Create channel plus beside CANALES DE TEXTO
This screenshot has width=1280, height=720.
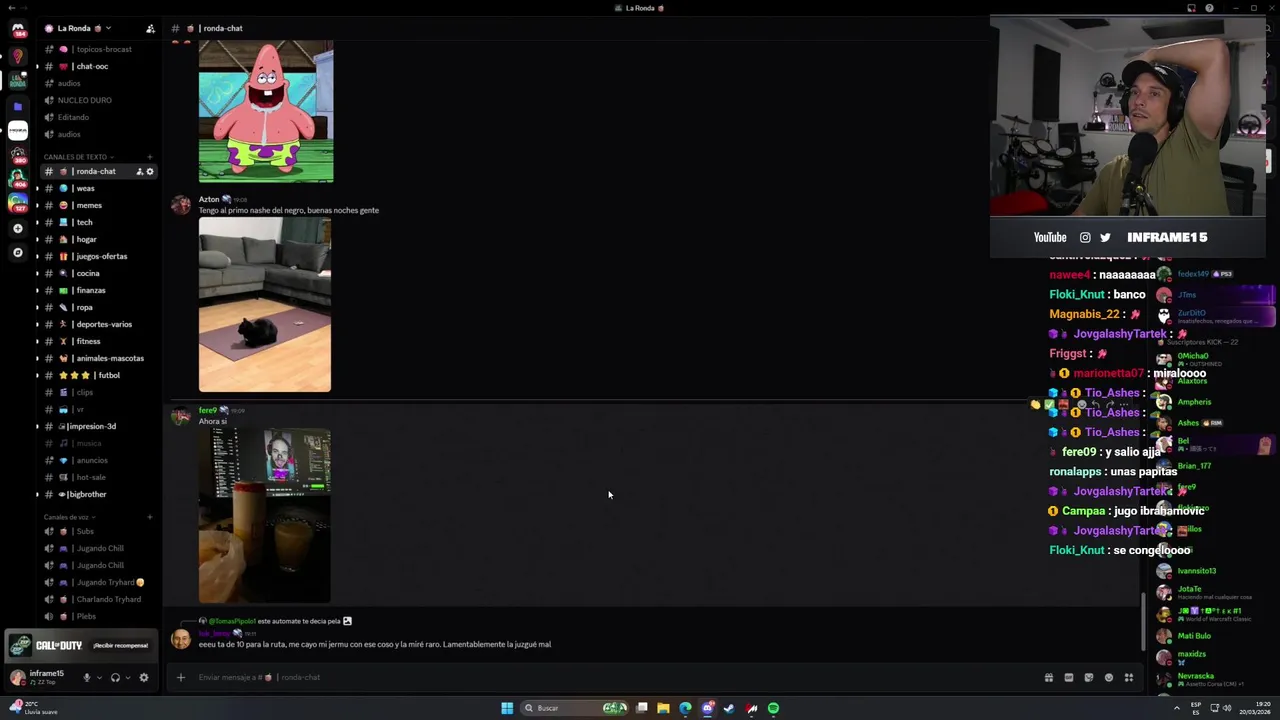pyautogui.click(x=150, y=157)
